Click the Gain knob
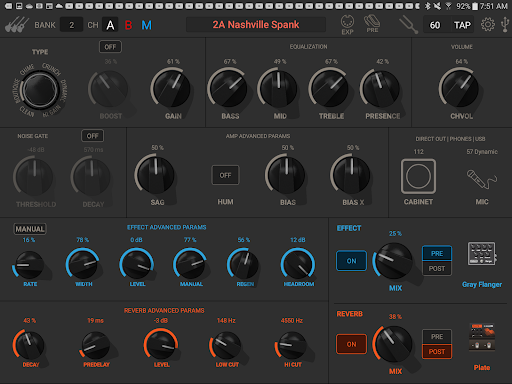 [171, 88]
